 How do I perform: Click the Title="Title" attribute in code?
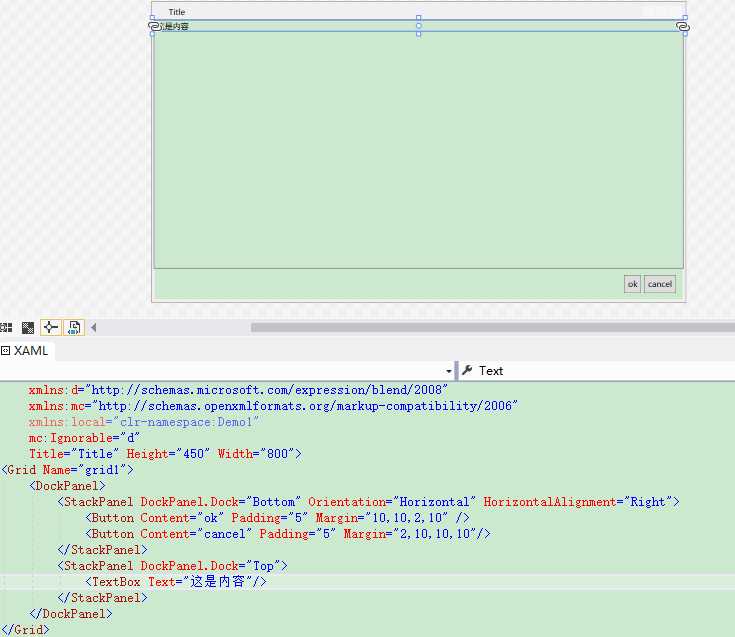74,454
